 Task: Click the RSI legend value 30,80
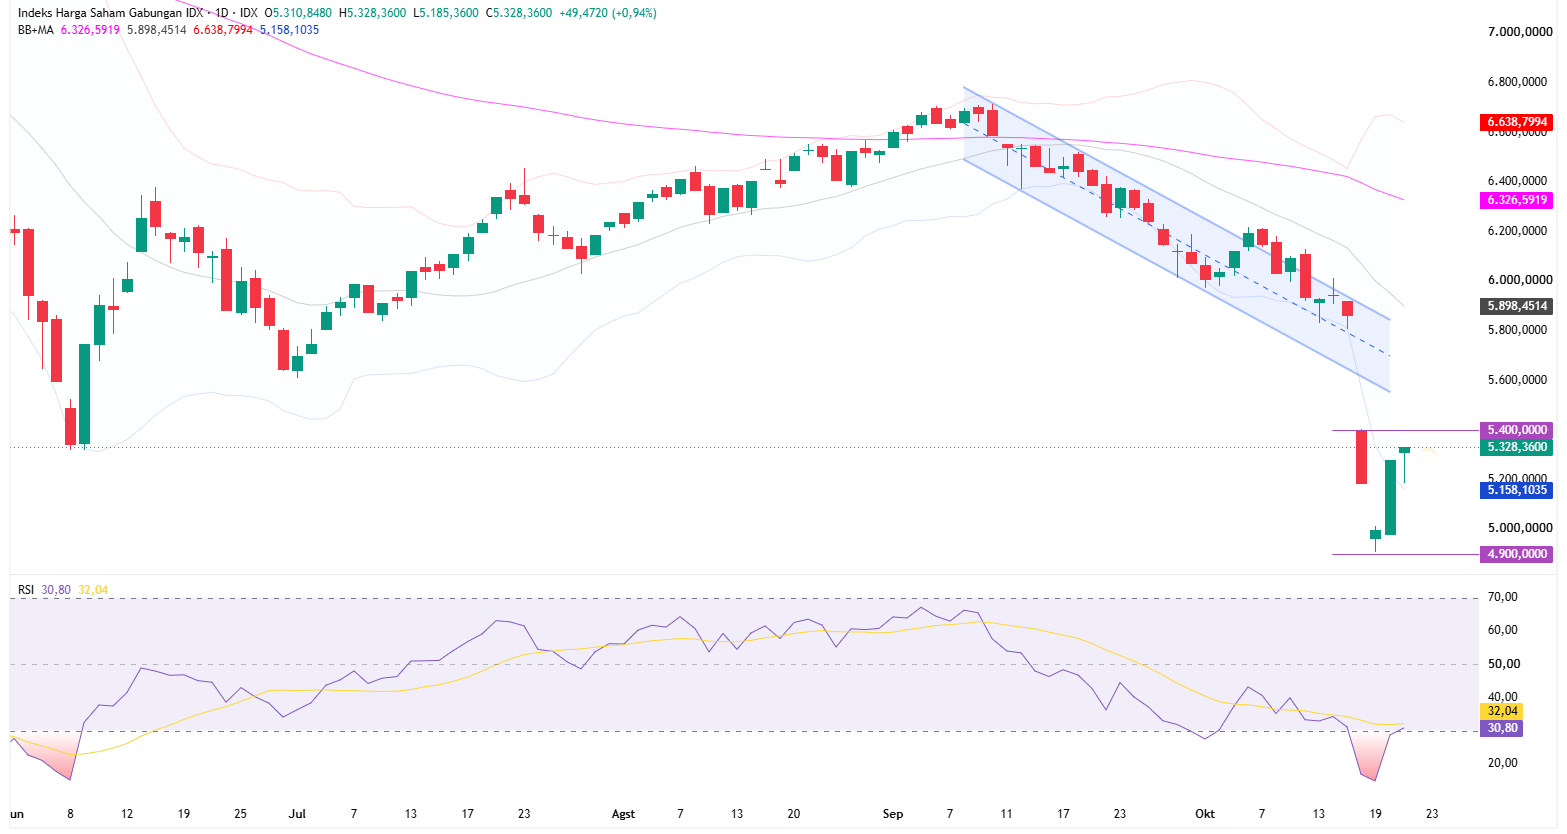(56, 590)
